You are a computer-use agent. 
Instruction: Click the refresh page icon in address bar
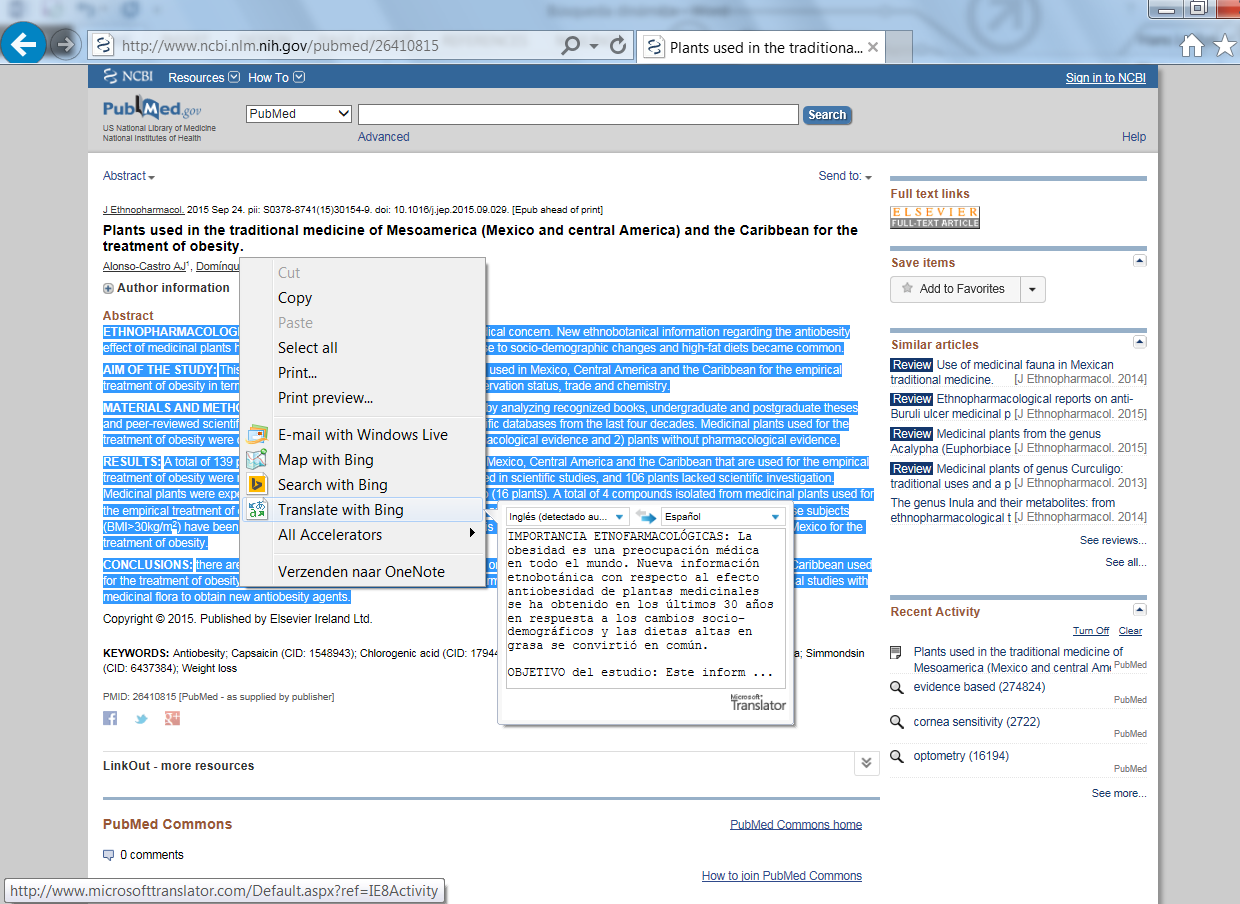tap(618, 45)
